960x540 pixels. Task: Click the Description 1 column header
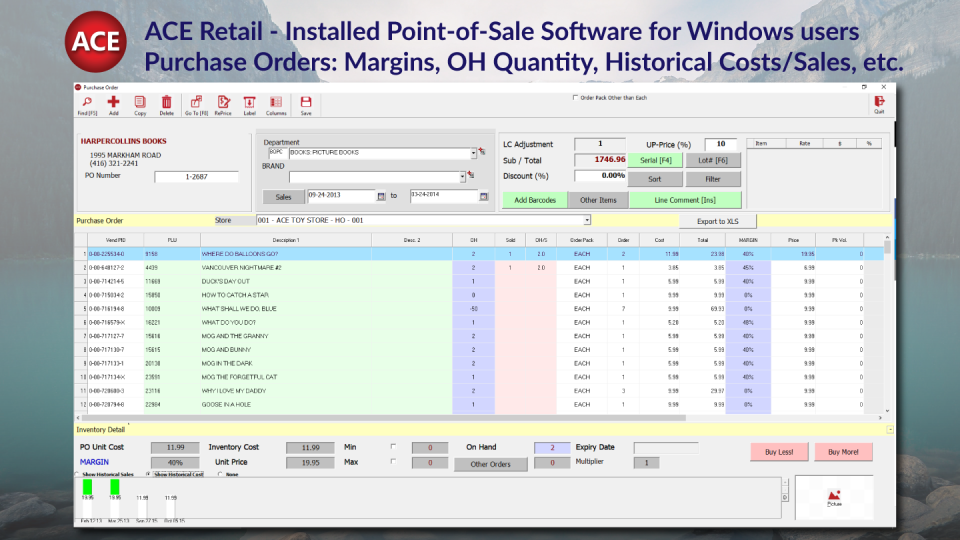pyautogui.click(x=286, y=240)
